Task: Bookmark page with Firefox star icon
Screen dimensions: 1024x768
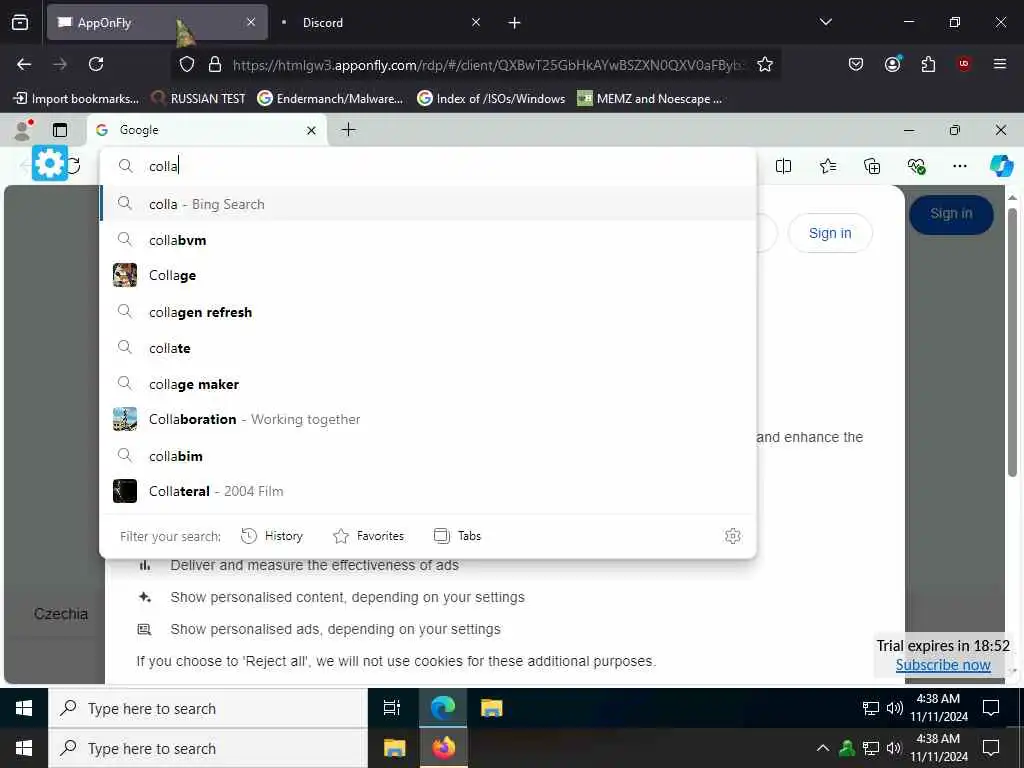Action: pos(765,64)
